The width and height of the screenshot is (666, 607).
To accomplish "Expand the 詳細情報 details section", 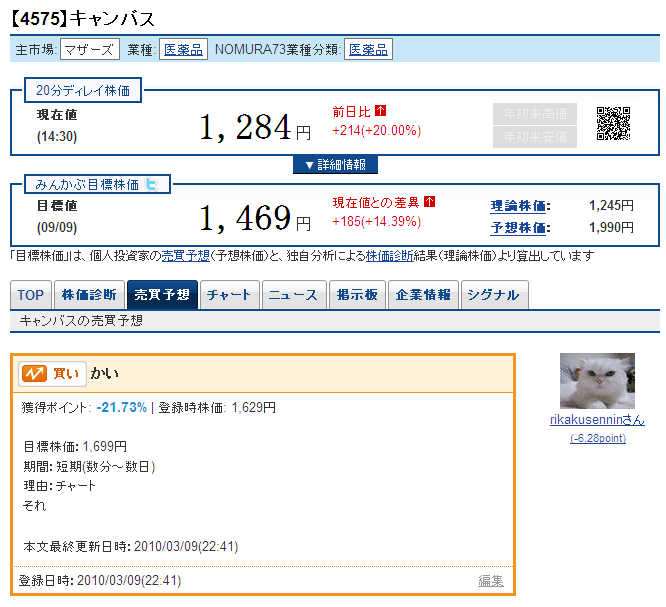I will (335, 164).
